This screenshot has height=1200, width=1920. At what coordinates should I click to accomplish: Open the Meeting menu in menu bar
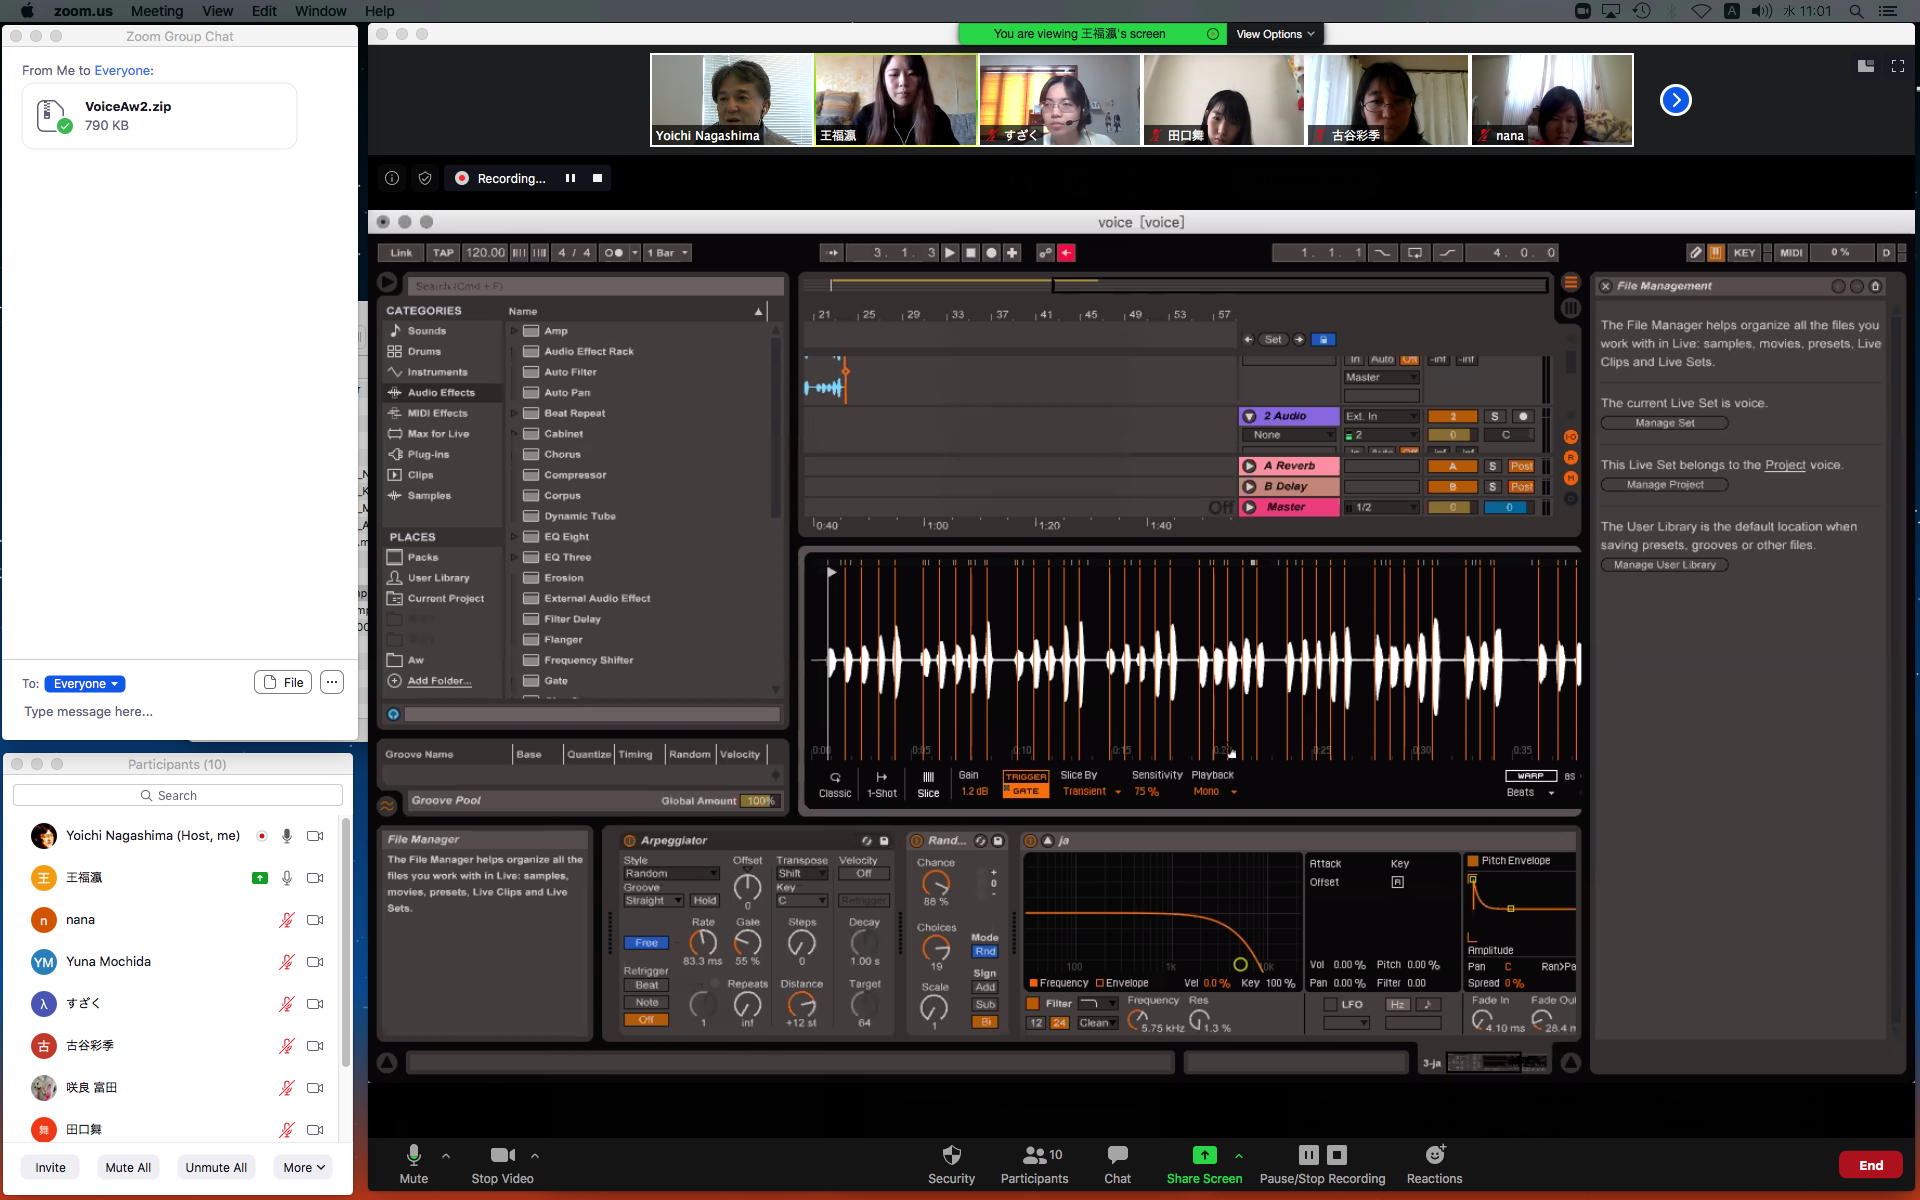(x=157, y=11)
